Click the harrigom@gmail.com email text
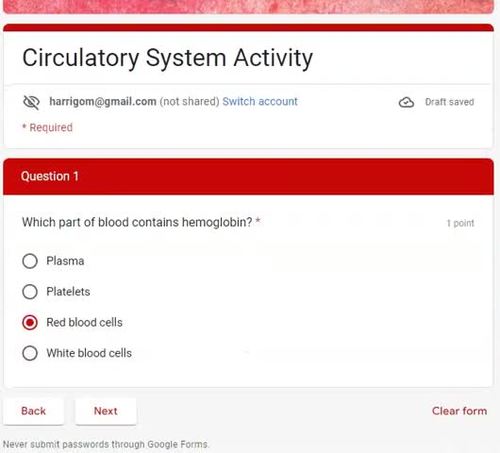The image size is (500, 453). pyautogui.click(x=103, y=101)
